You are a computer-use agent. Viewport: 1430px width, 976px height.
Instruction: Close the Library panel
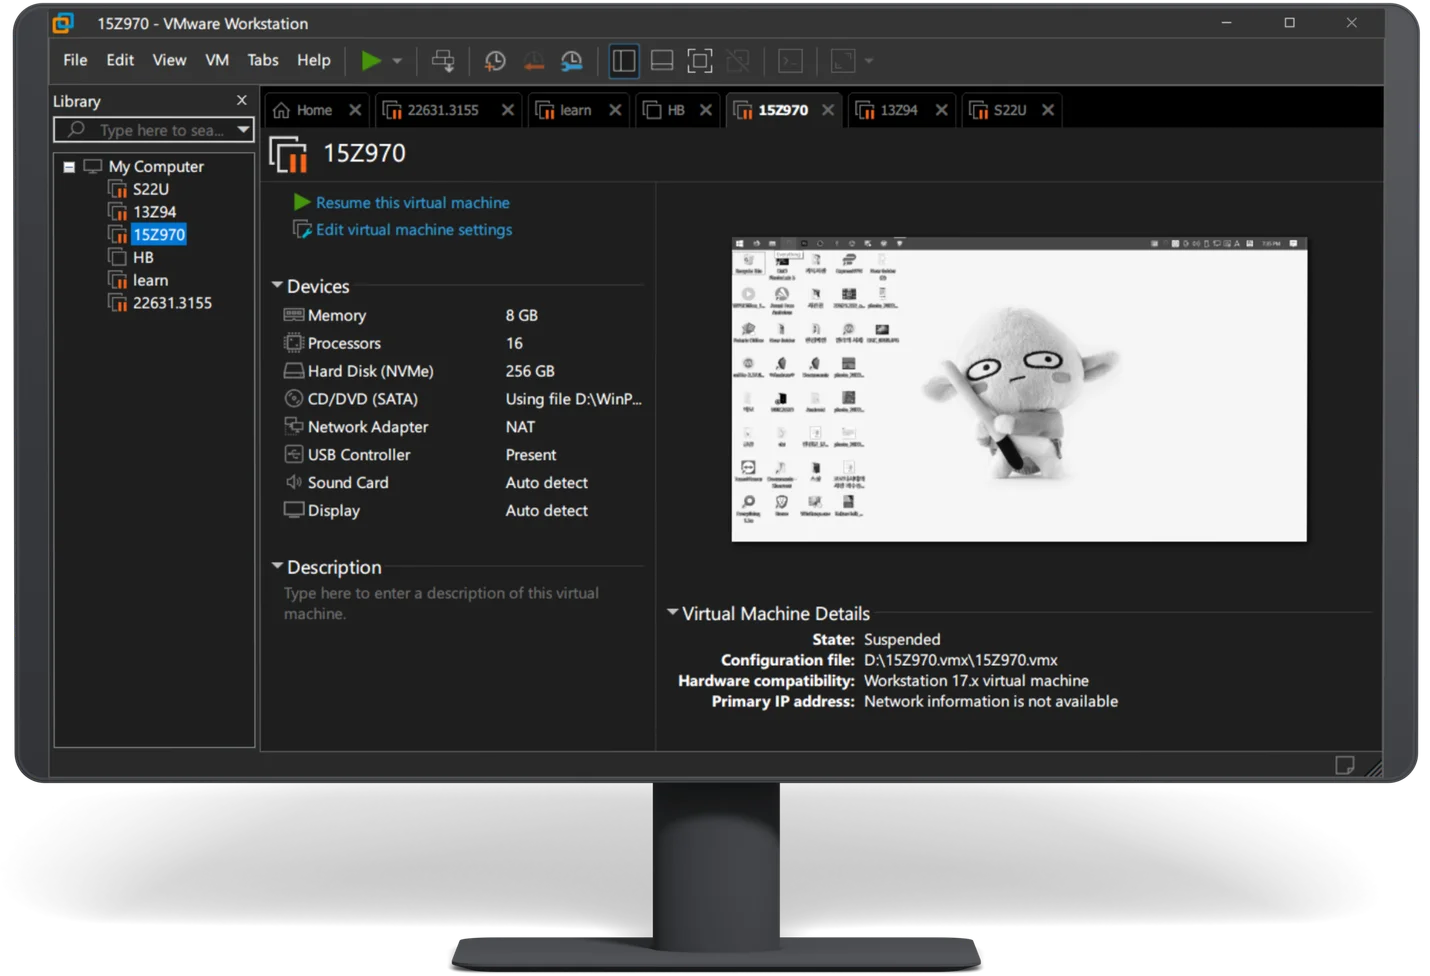tap(241, 100)
